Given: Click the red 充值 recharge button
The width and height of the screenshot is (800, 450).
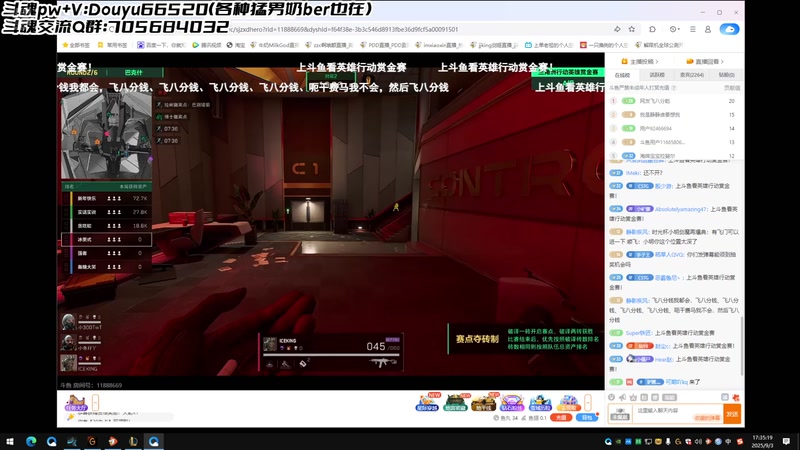Looking at the screenshot, I should [561, 417].
